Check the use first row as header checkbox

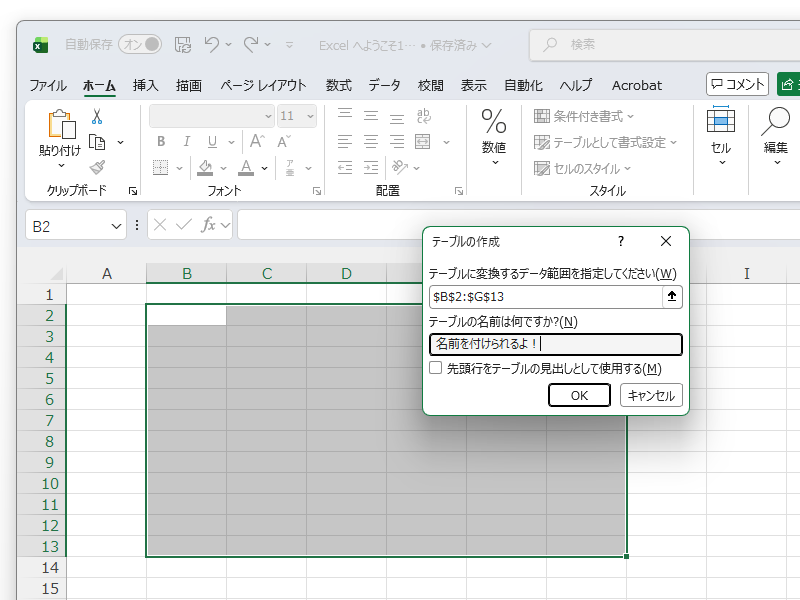point(435,368)
